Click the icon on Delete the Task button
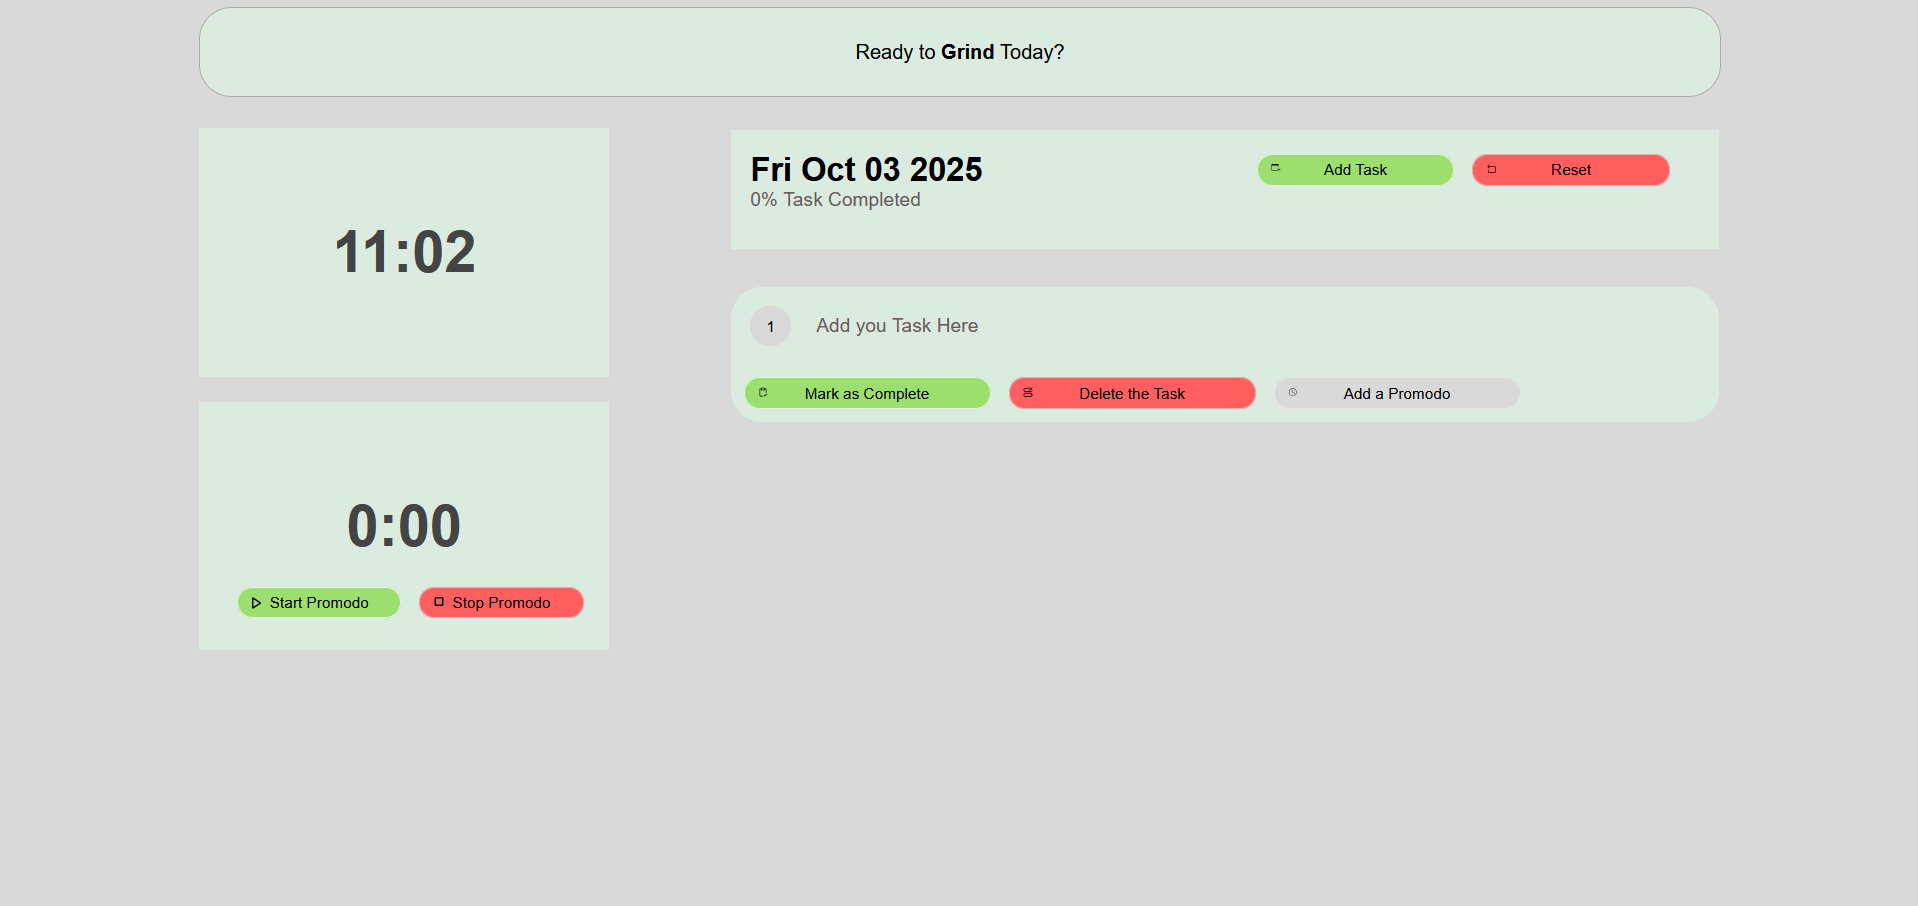The width and height of the screenshot is (1918, 906). pyautogui.click(x=1028, y=393)
